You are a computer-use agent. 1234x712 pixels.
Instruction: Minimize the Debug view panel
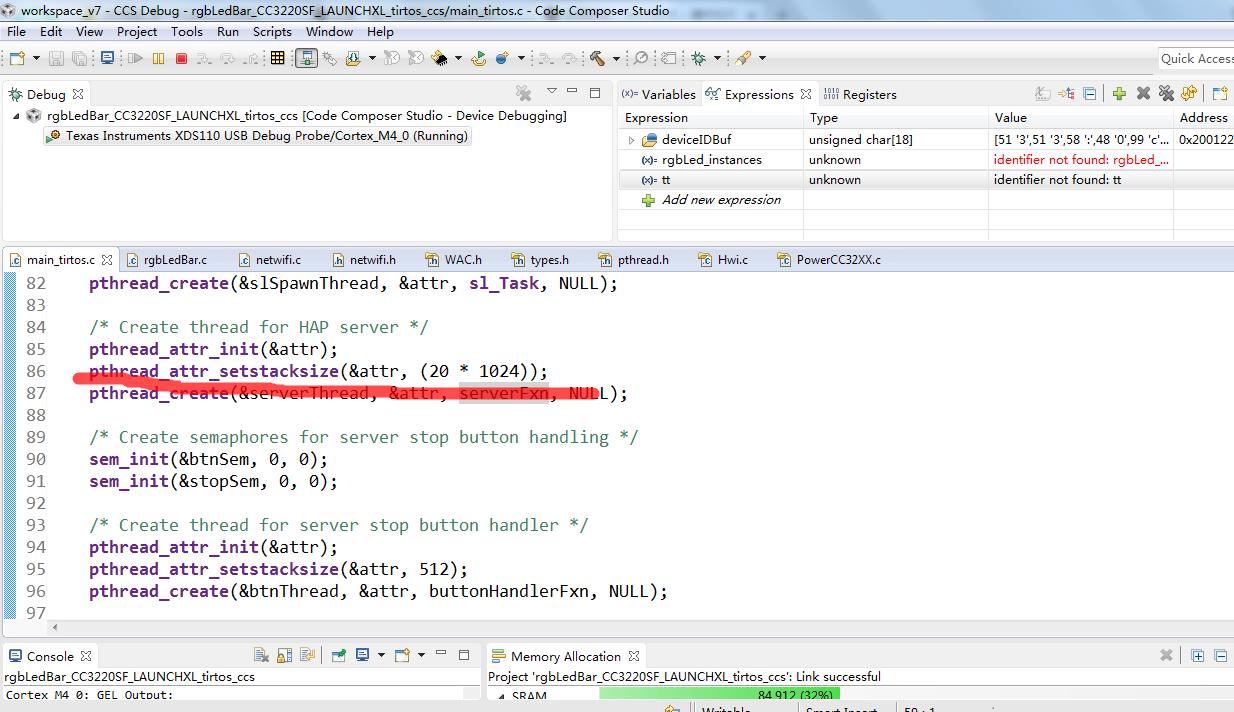pyautogui.click(x=572, y=92)
